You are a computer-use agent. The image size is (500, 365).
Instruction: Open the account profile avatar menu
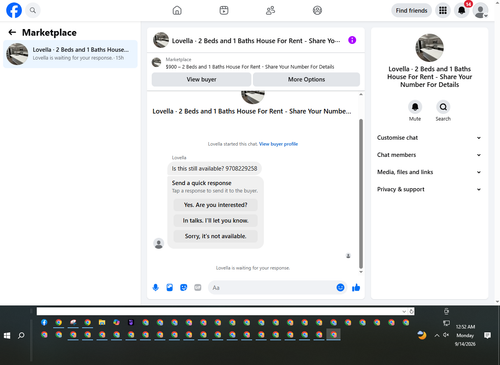[480, 11]
